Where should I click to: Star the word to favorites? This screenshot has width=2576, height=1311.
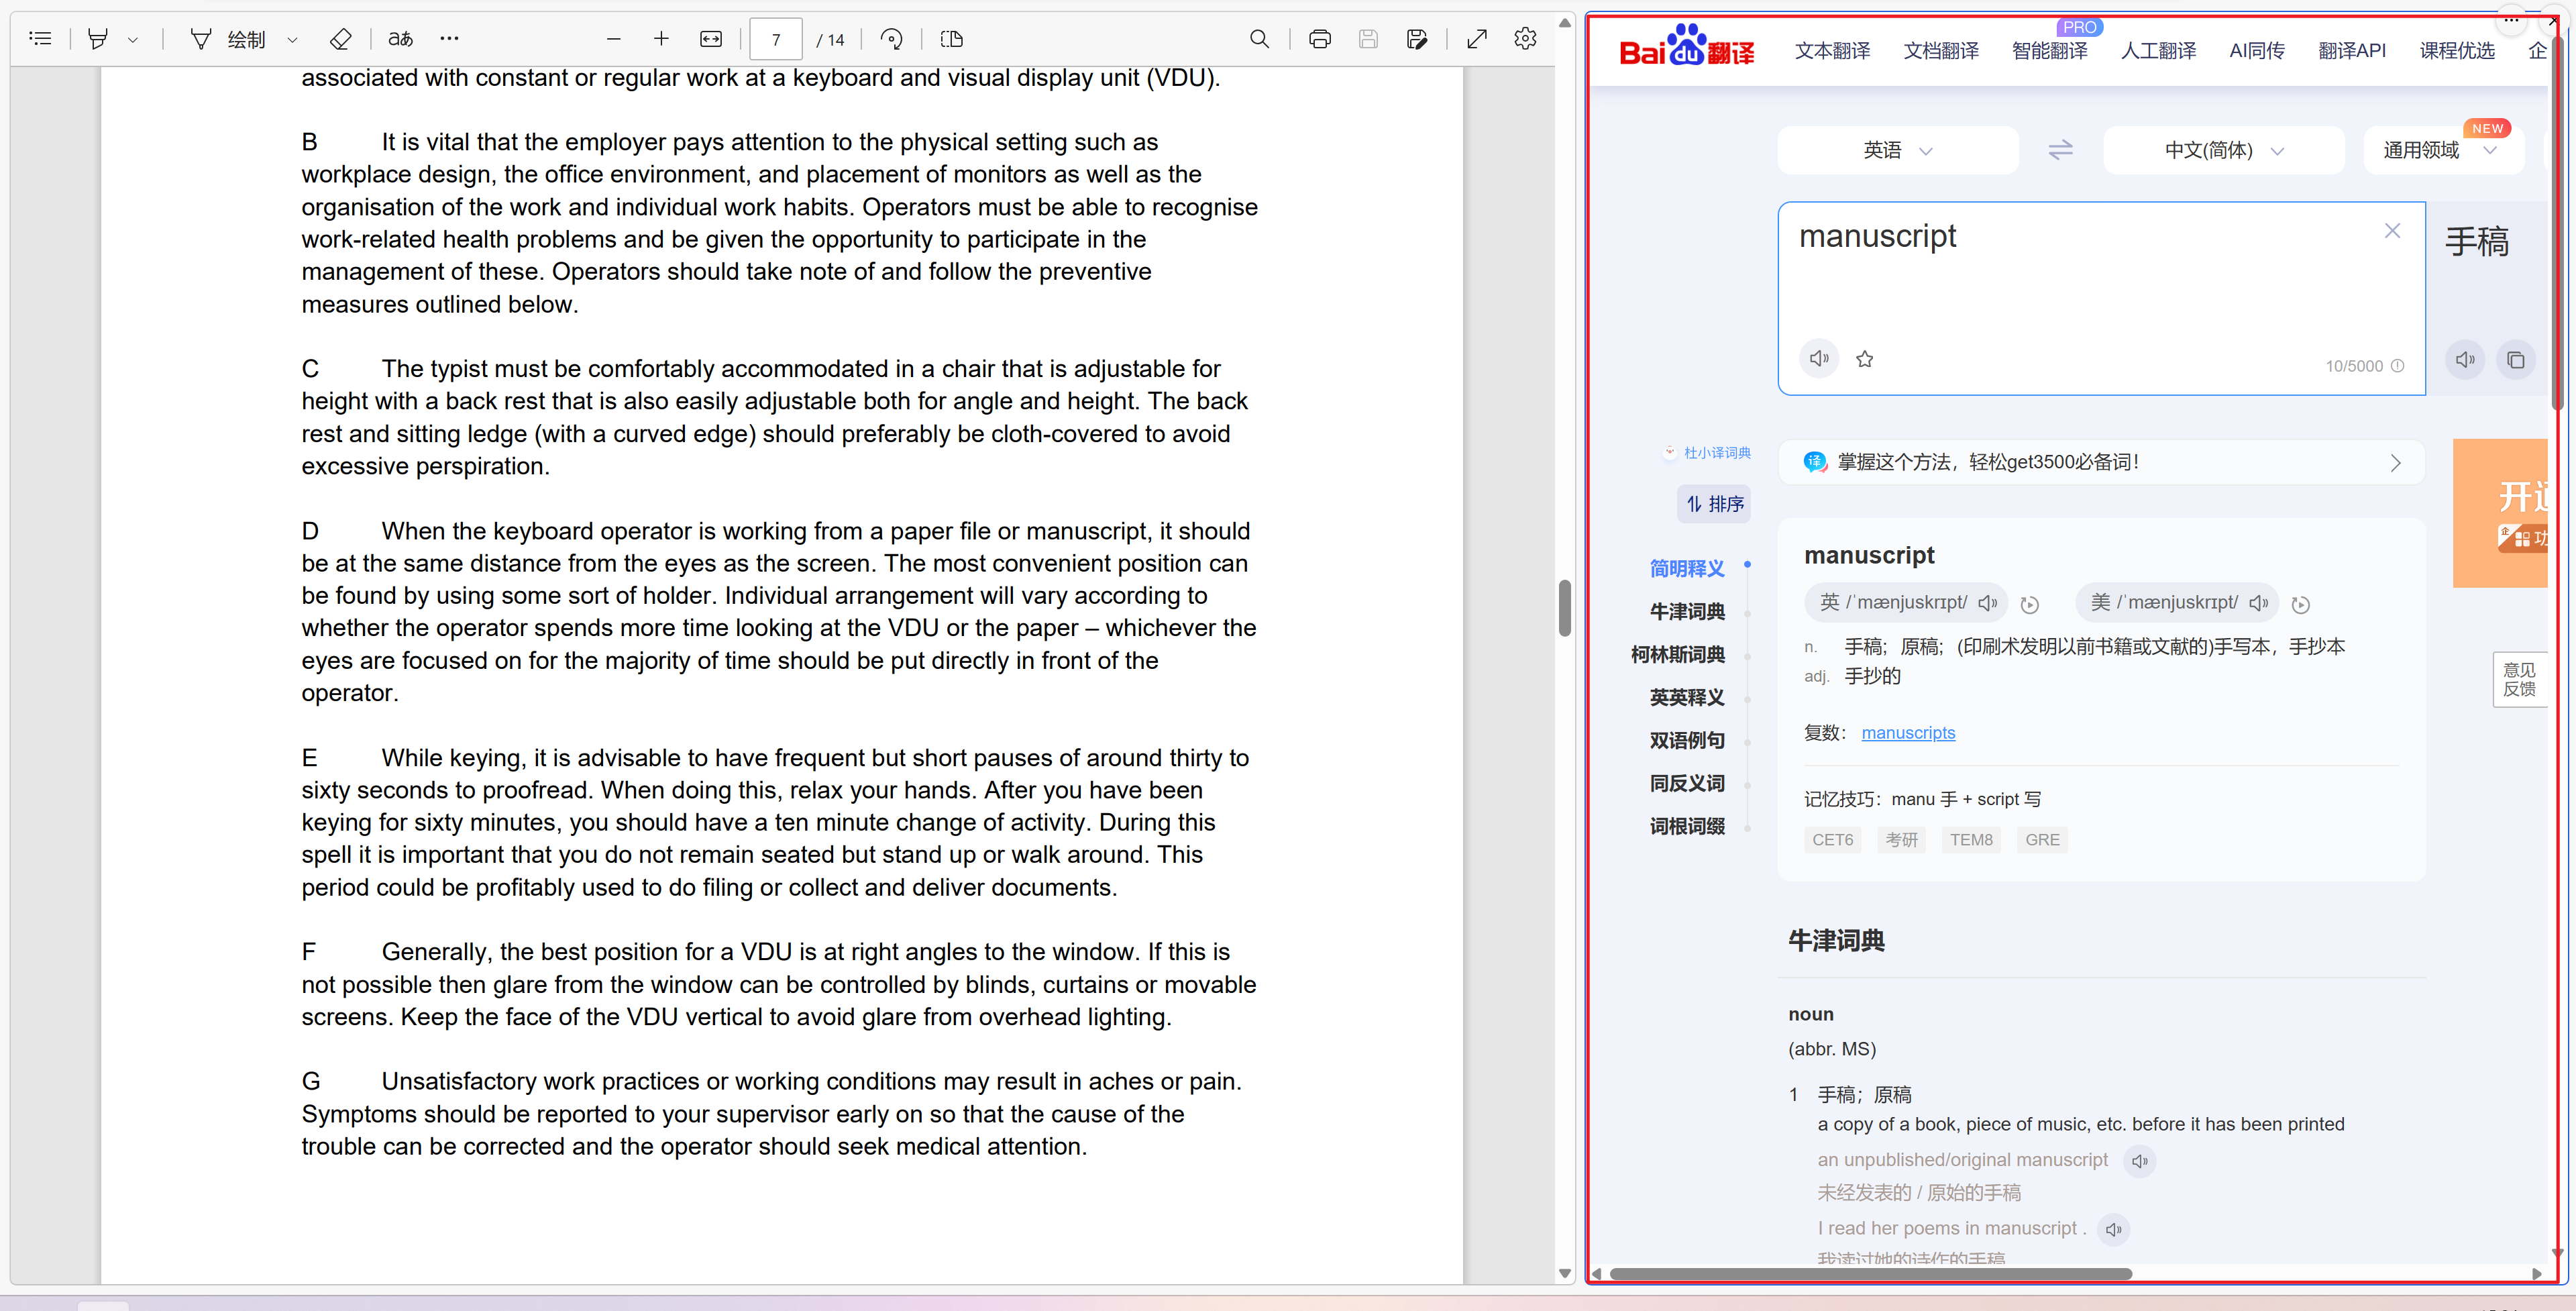click(x=1864, y=359)
